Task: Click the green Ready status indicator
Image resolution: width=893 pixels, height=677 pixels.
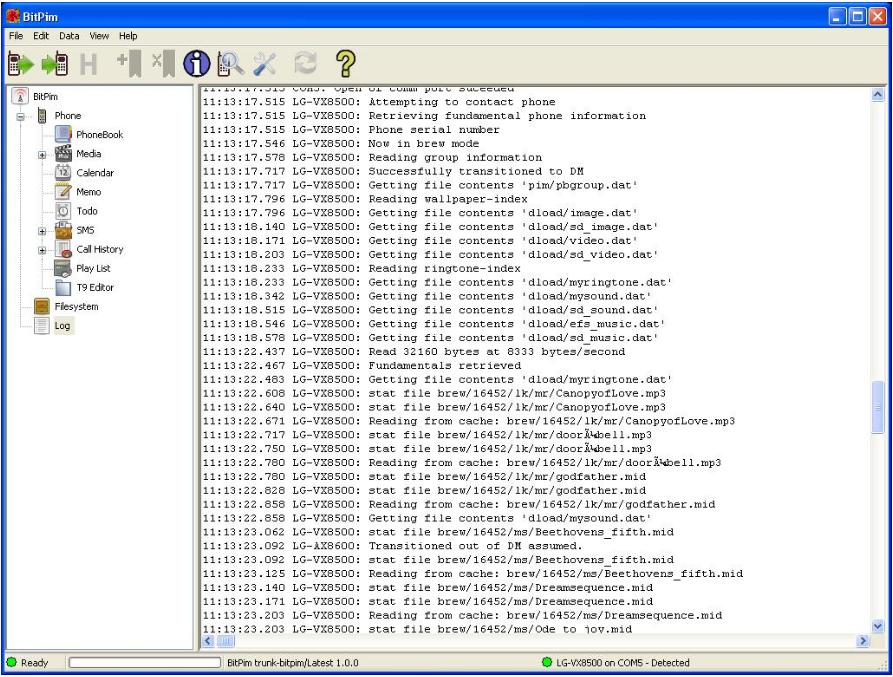Action: click(x=11, y=662)
